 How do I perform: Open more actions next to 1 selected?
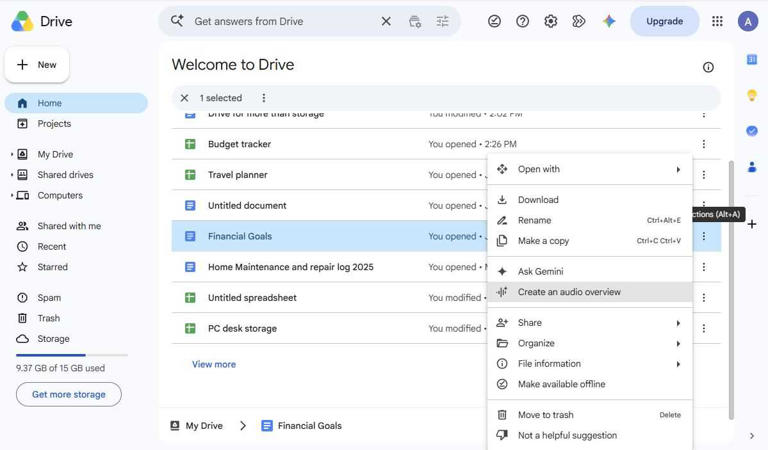[264, 98]
